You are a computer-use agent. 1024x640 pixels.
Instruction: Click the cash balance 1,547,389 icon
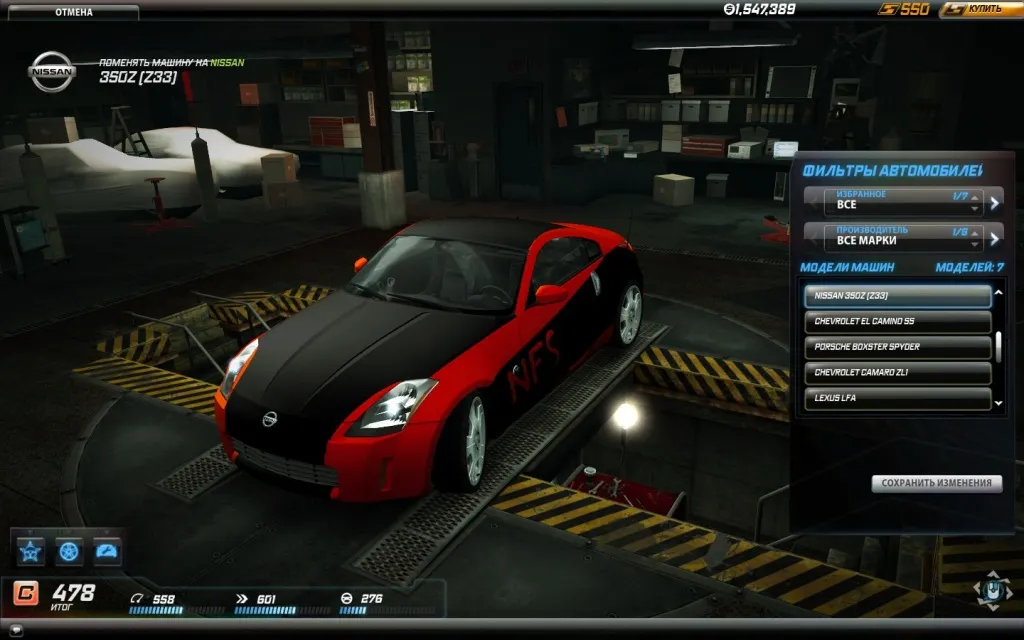[729, 9]
